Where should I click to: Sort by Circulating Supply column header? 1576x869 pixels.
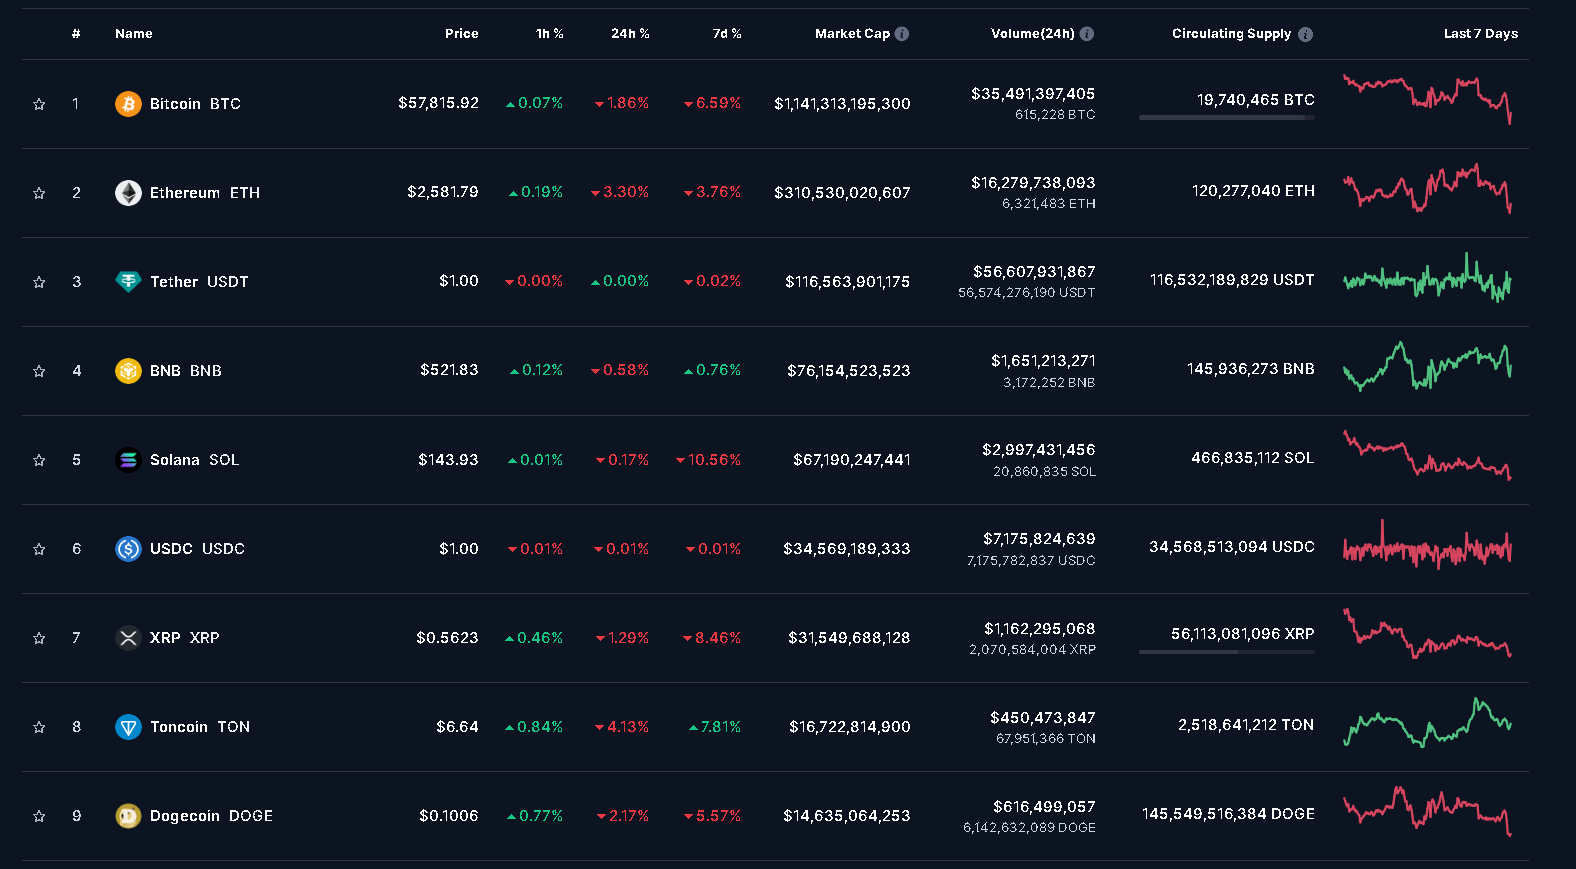[1232, 34]
